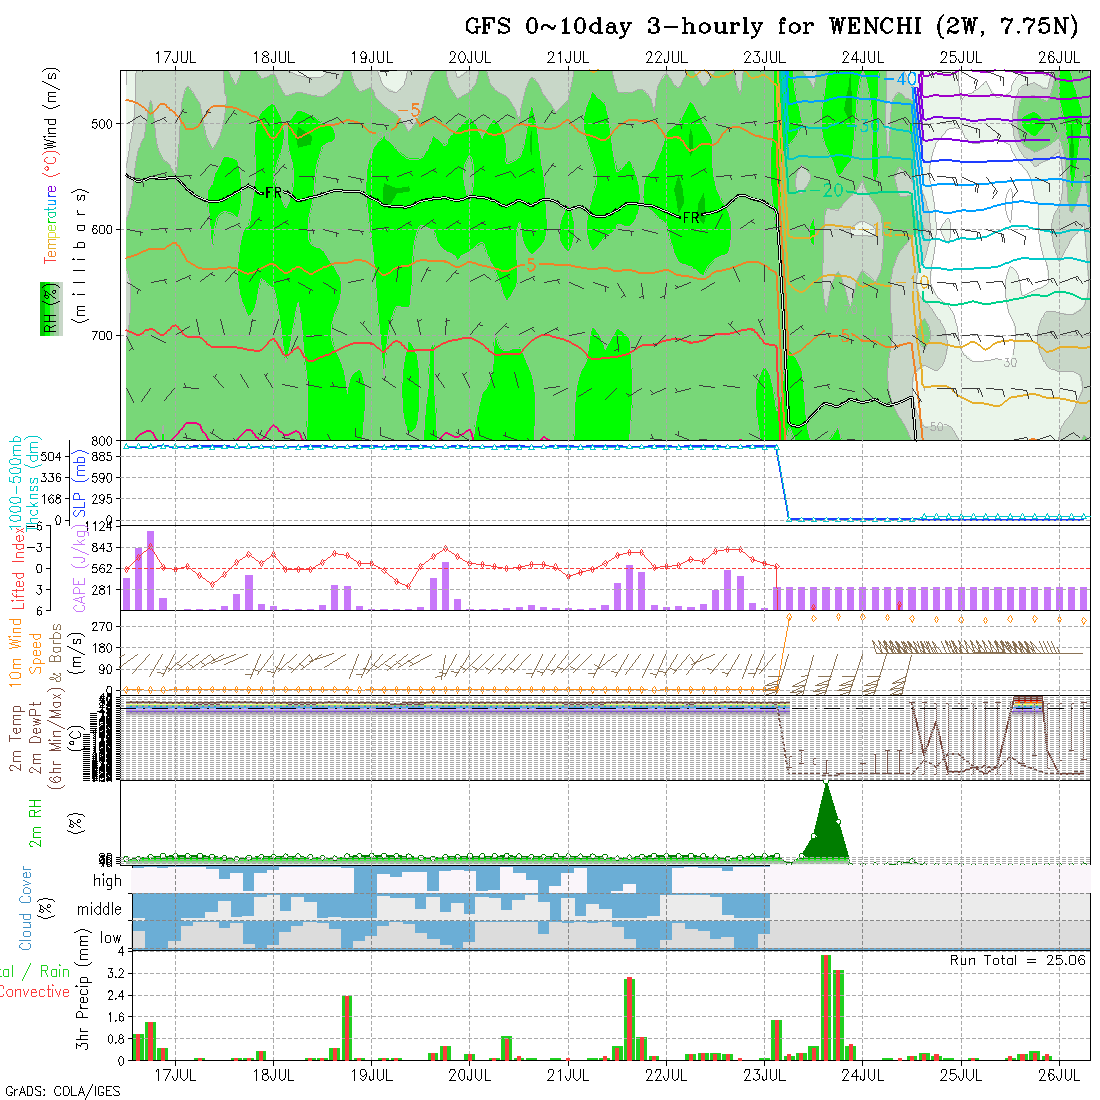This screenshot has height=1100, width=1100.
Task: Select the 24JUL label on the bottom axis
Action: pos(862,1075)
